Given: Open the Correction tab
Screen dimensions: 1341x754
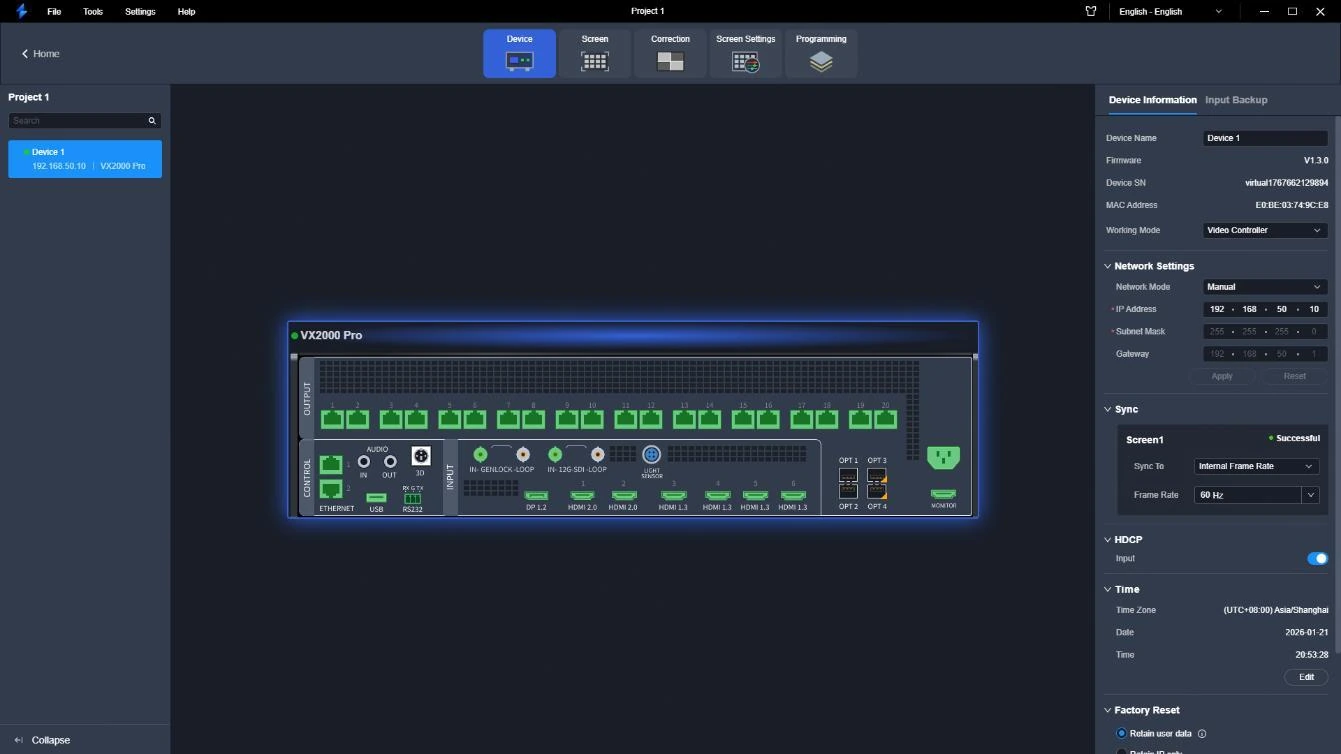Looking at the screenshot, I should [x=670, y=53].
